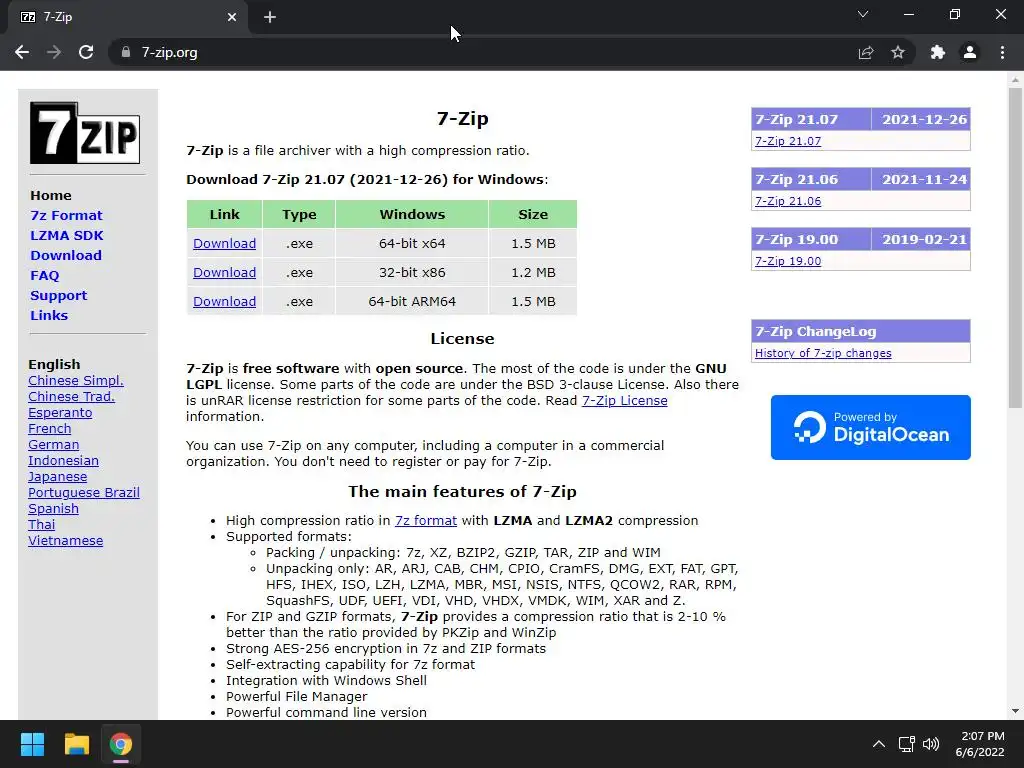Download the 64-bit x64 .exe

pyautogui.click(x=224, y=244)
